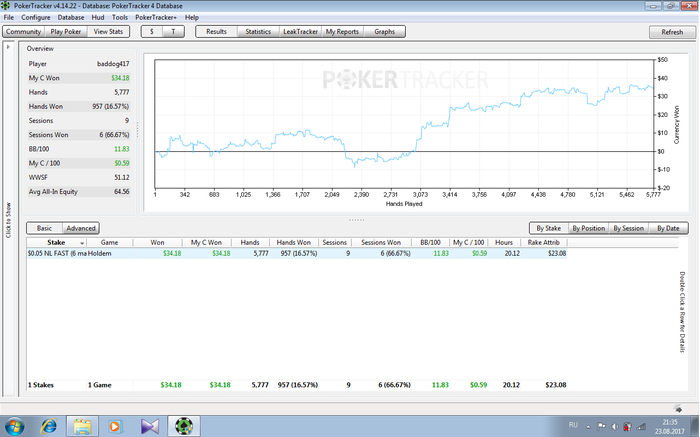This screenshot has height=437, width=700.
Task: Show hidden system tray icons arrow
Action: 588,427
